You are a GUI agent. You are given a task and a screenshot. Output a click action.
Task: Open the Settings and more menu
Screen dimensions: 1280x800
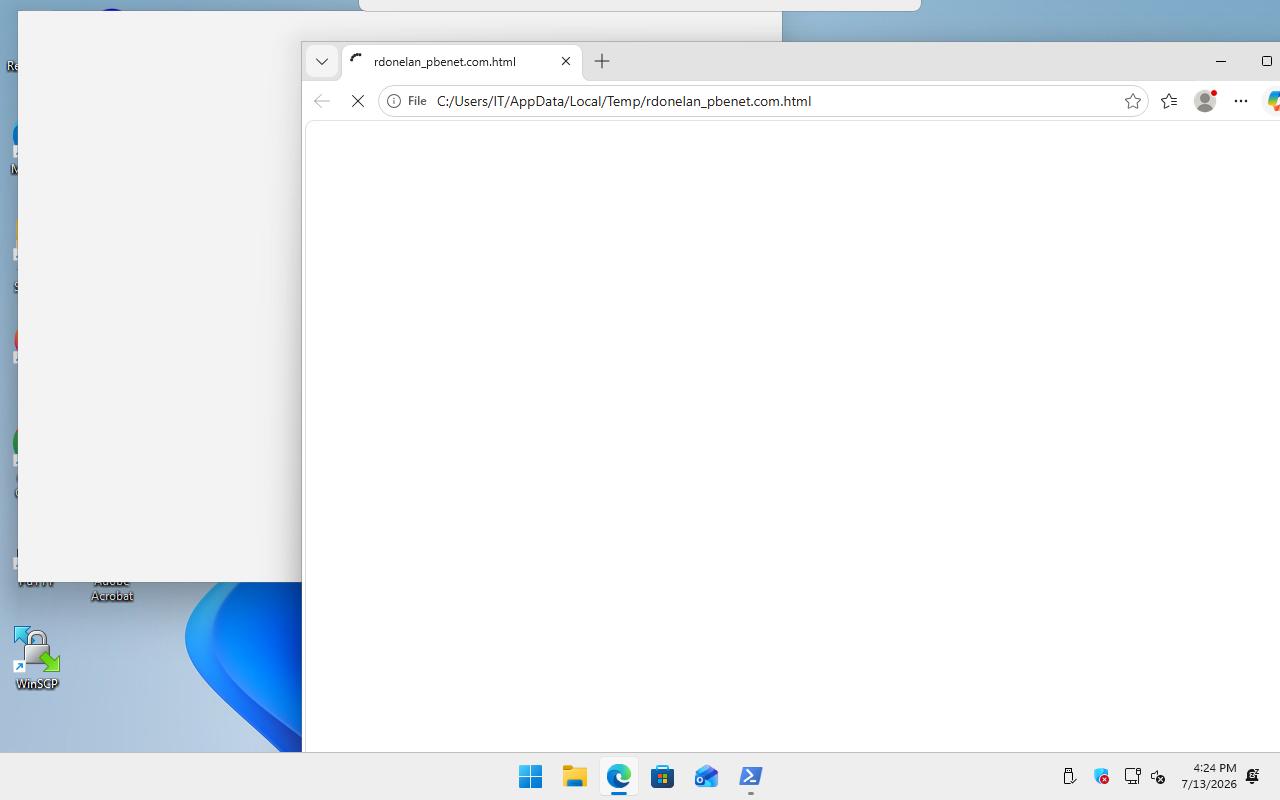click(1241, 101)
